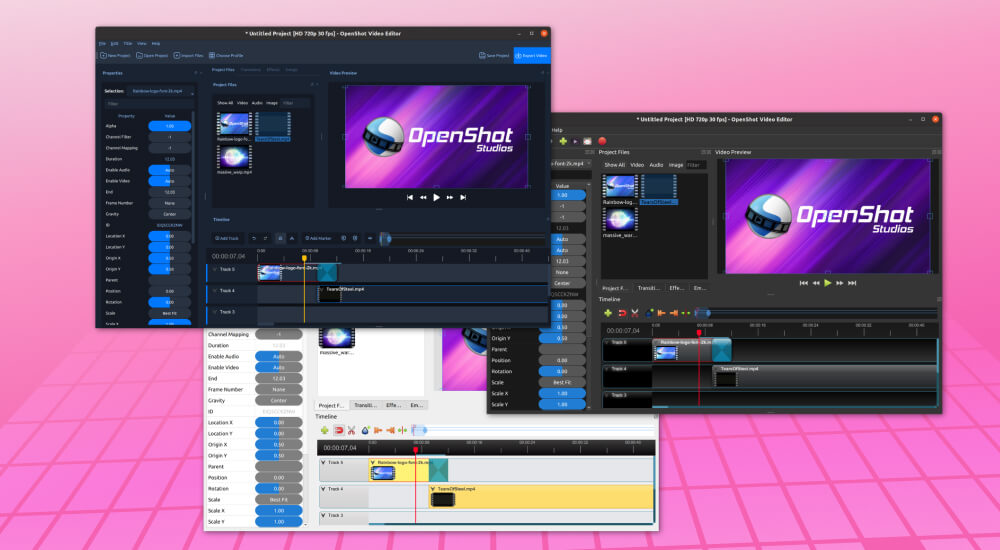1000x550 pixels.
Task: Click the previous marker icon in the blue-themed toolbar
Action: [x=344, y=238]
